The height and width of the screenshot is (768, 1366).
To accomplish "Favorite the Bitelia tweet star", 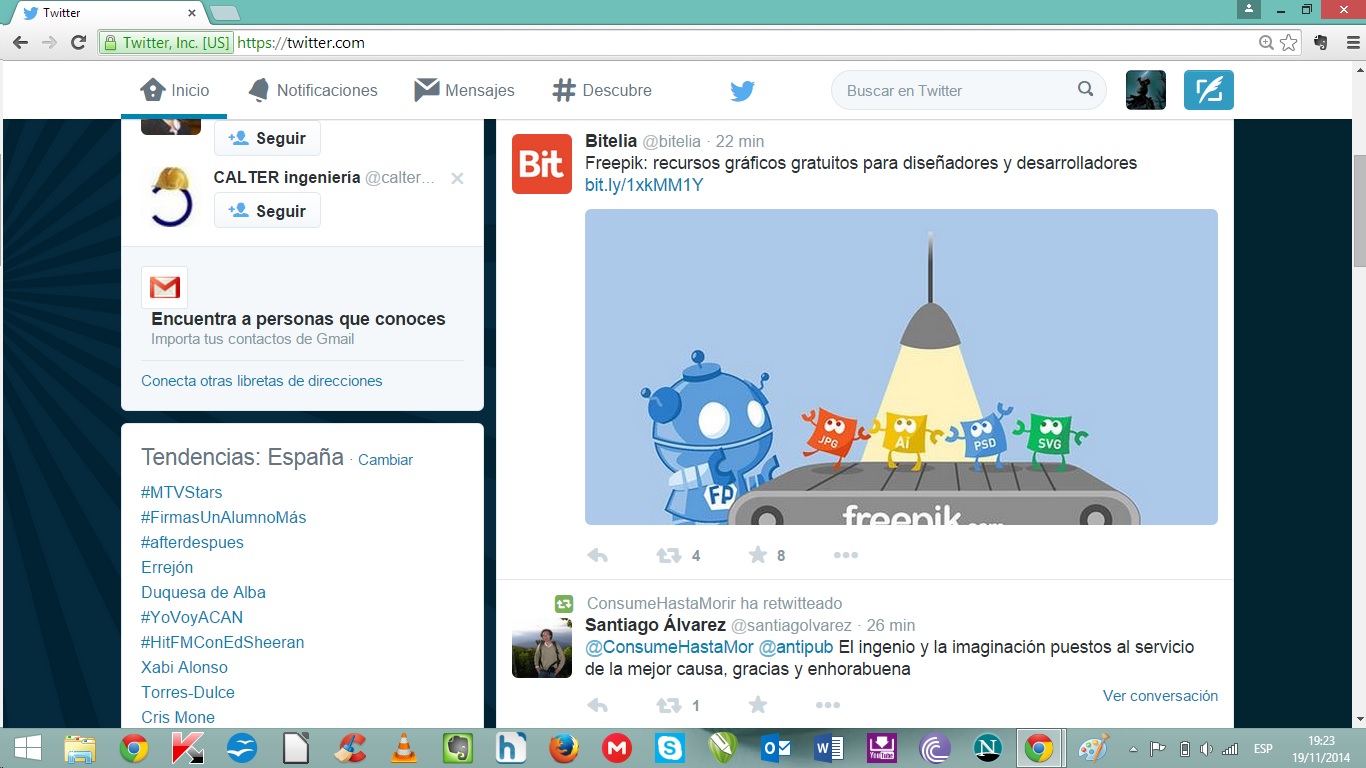I will [x=758, y=555].
